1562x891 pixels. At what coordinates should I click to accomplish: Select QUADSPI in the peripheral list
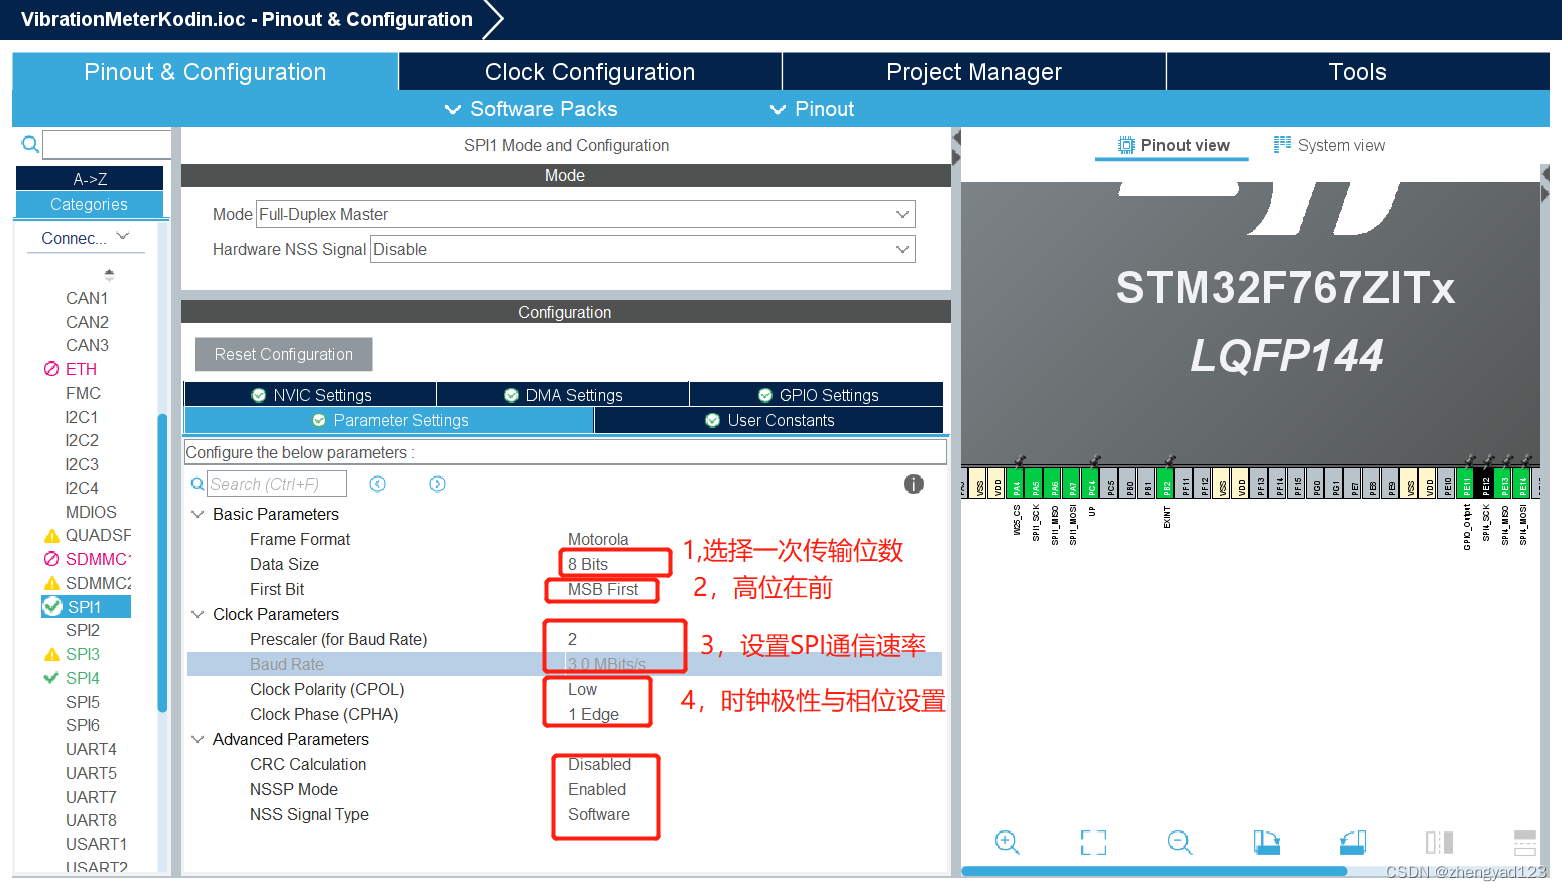point(98,535)
